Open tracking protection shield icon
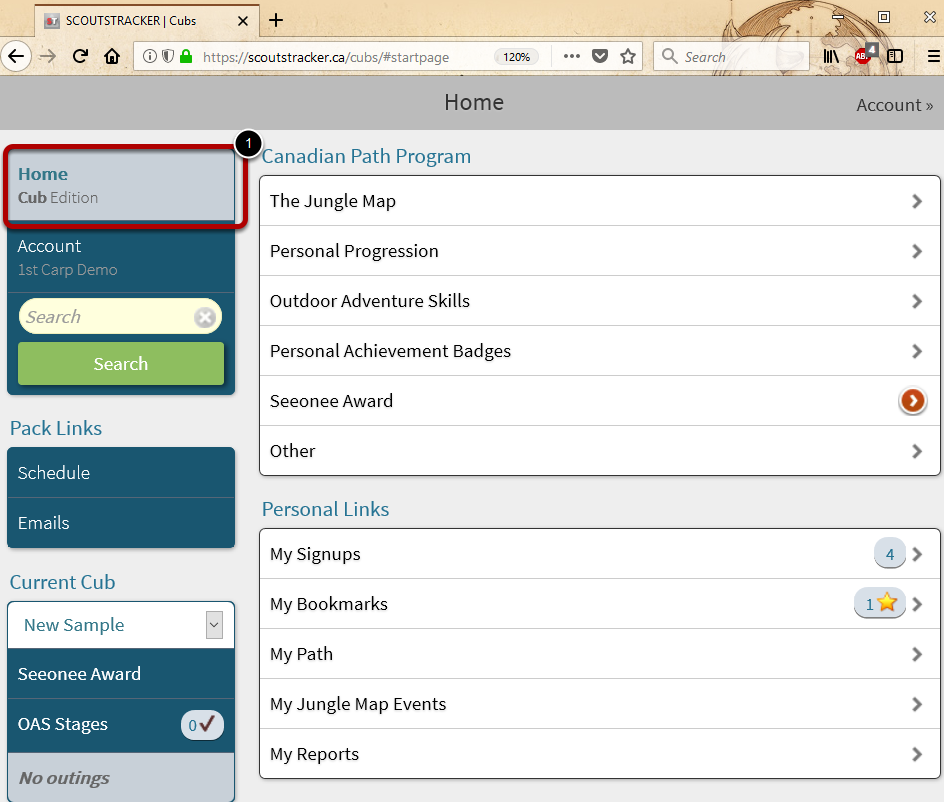Image resolution: width=944 pixels, height=802 pixels. (x=168, y=57)
